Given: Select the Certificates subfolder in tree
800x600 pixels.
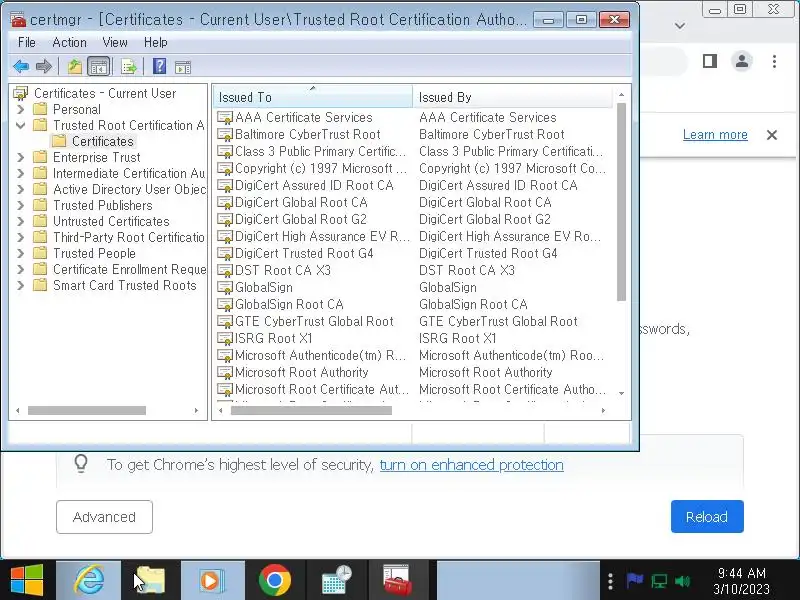Looking at the screenshot, I should tap(103, 141).
